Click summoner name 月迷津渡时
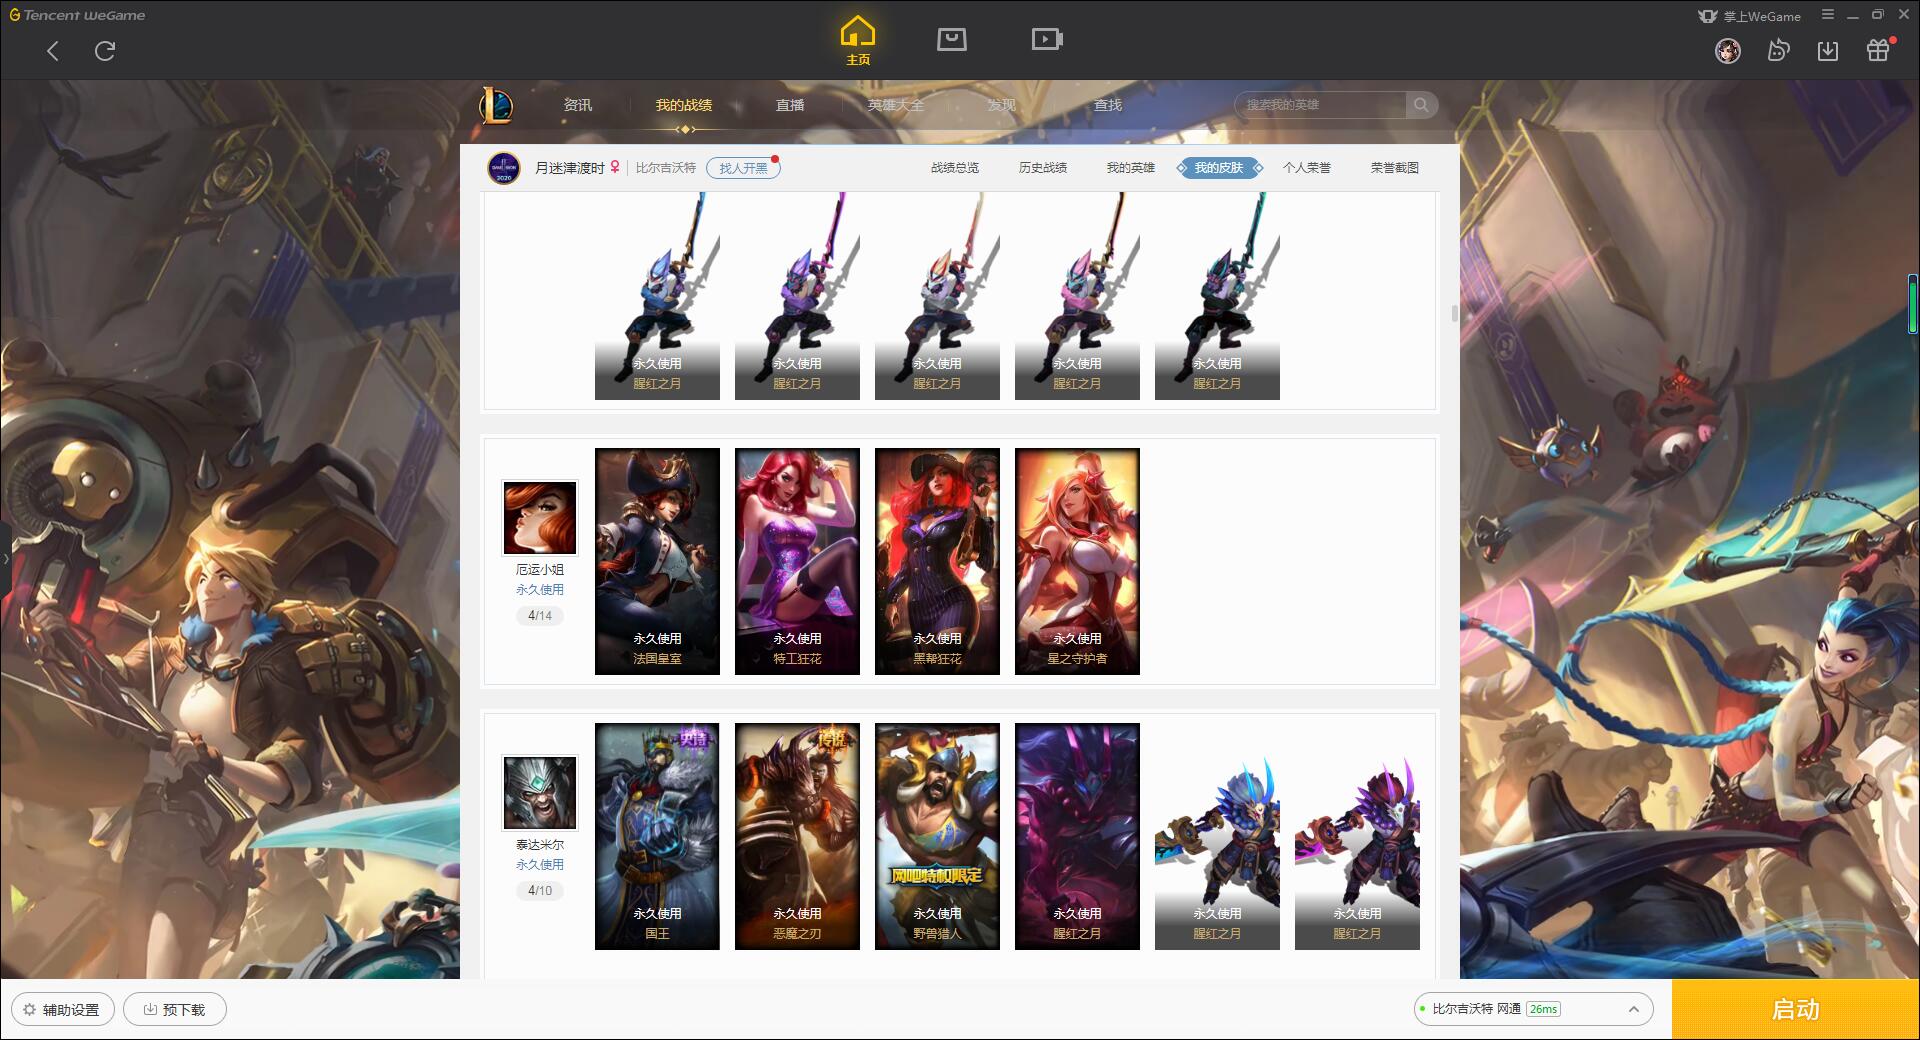This screenshot has width=1920, height=1040. pos(570,168)
